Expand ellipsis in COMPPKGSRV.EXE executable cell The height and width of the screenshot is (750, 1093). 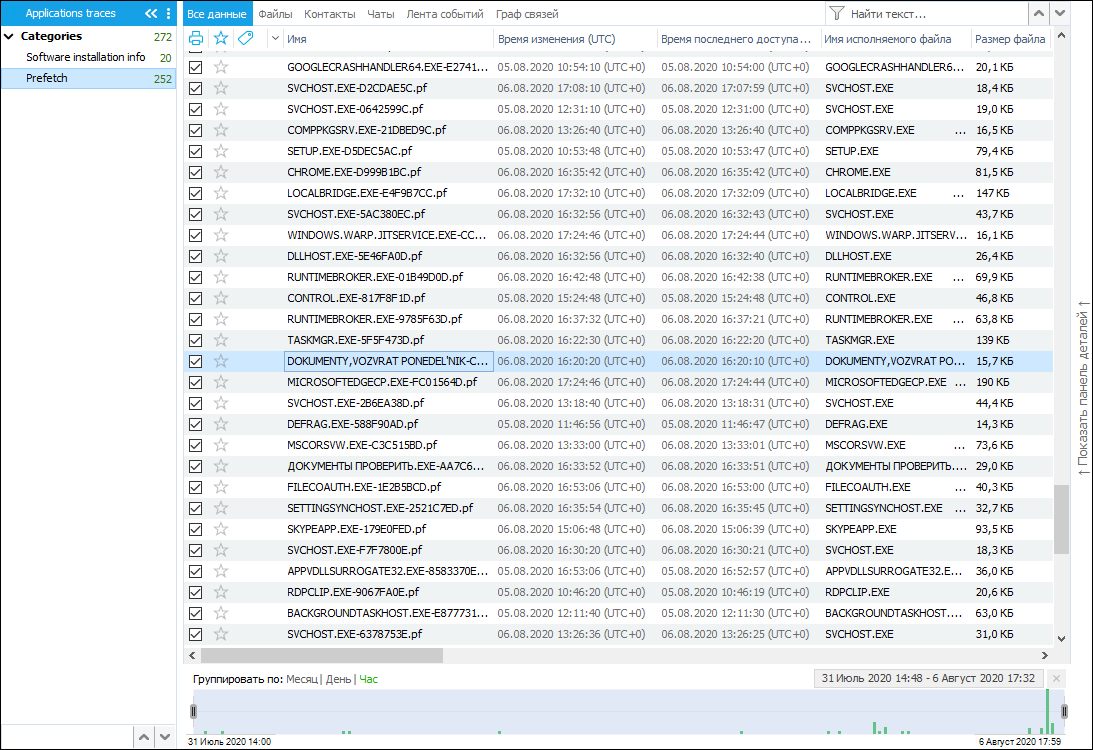(x=960, y=130)
